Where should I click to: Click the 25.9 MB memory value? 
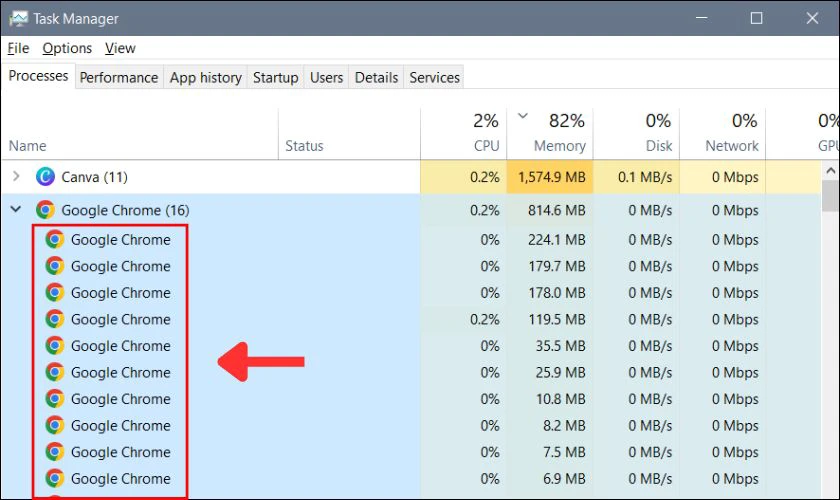pyautogui.click(x=560, y=372)
